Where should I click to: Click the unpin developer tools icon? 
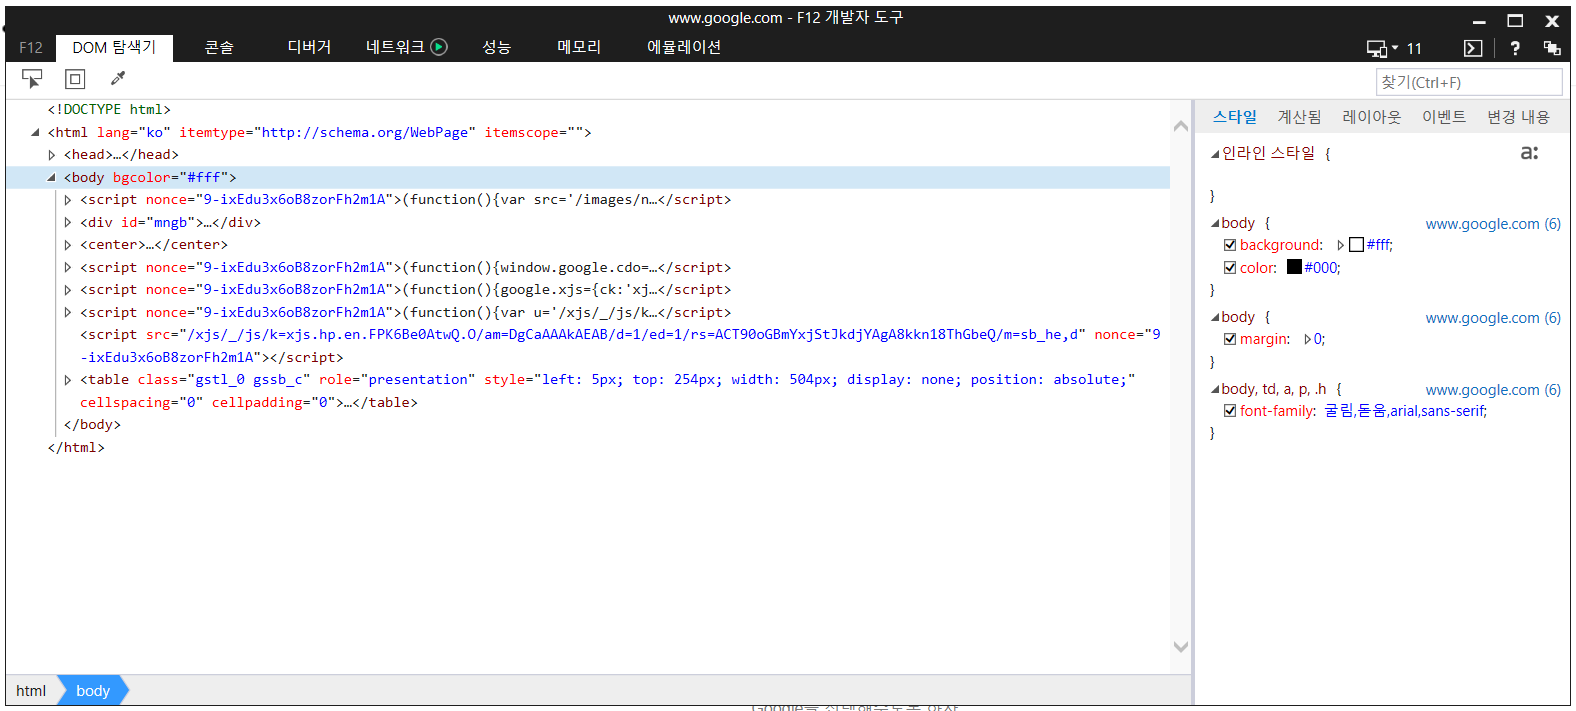pyautogui.click(x=1552, y=48)
